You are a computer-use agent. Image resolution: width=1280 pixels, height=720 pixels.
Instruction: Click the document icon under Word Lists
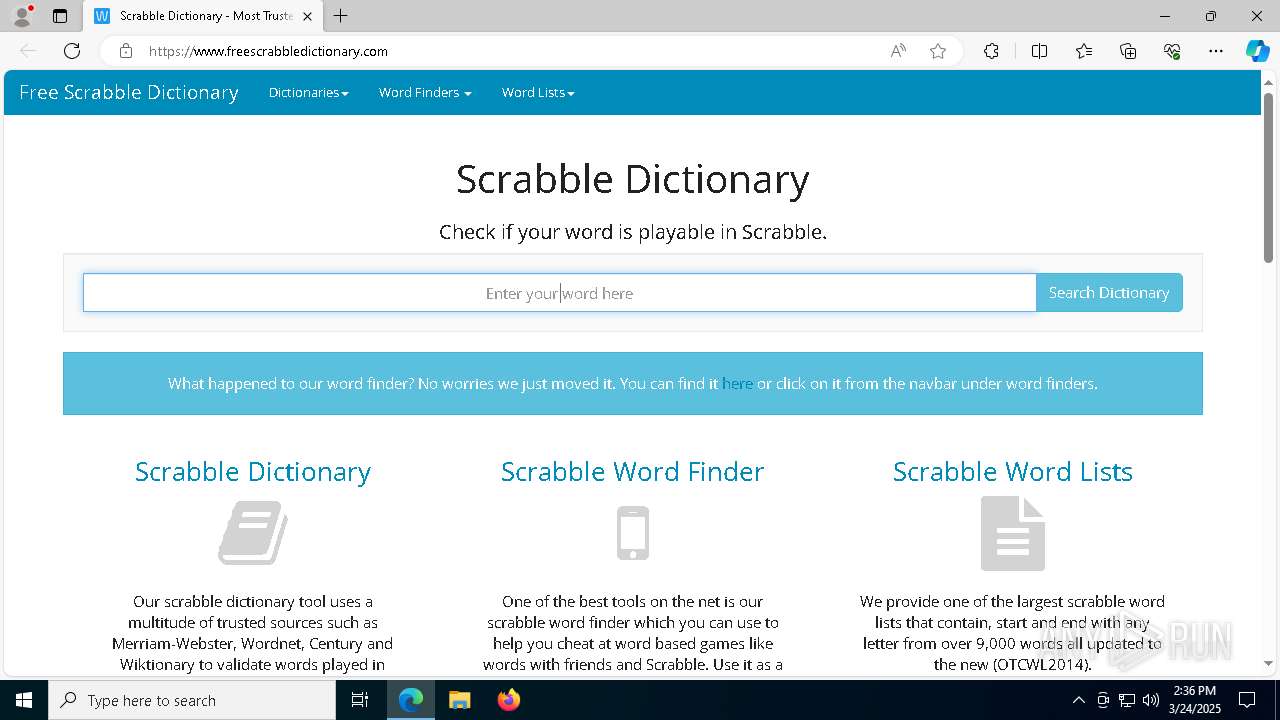pos(1013,534)
